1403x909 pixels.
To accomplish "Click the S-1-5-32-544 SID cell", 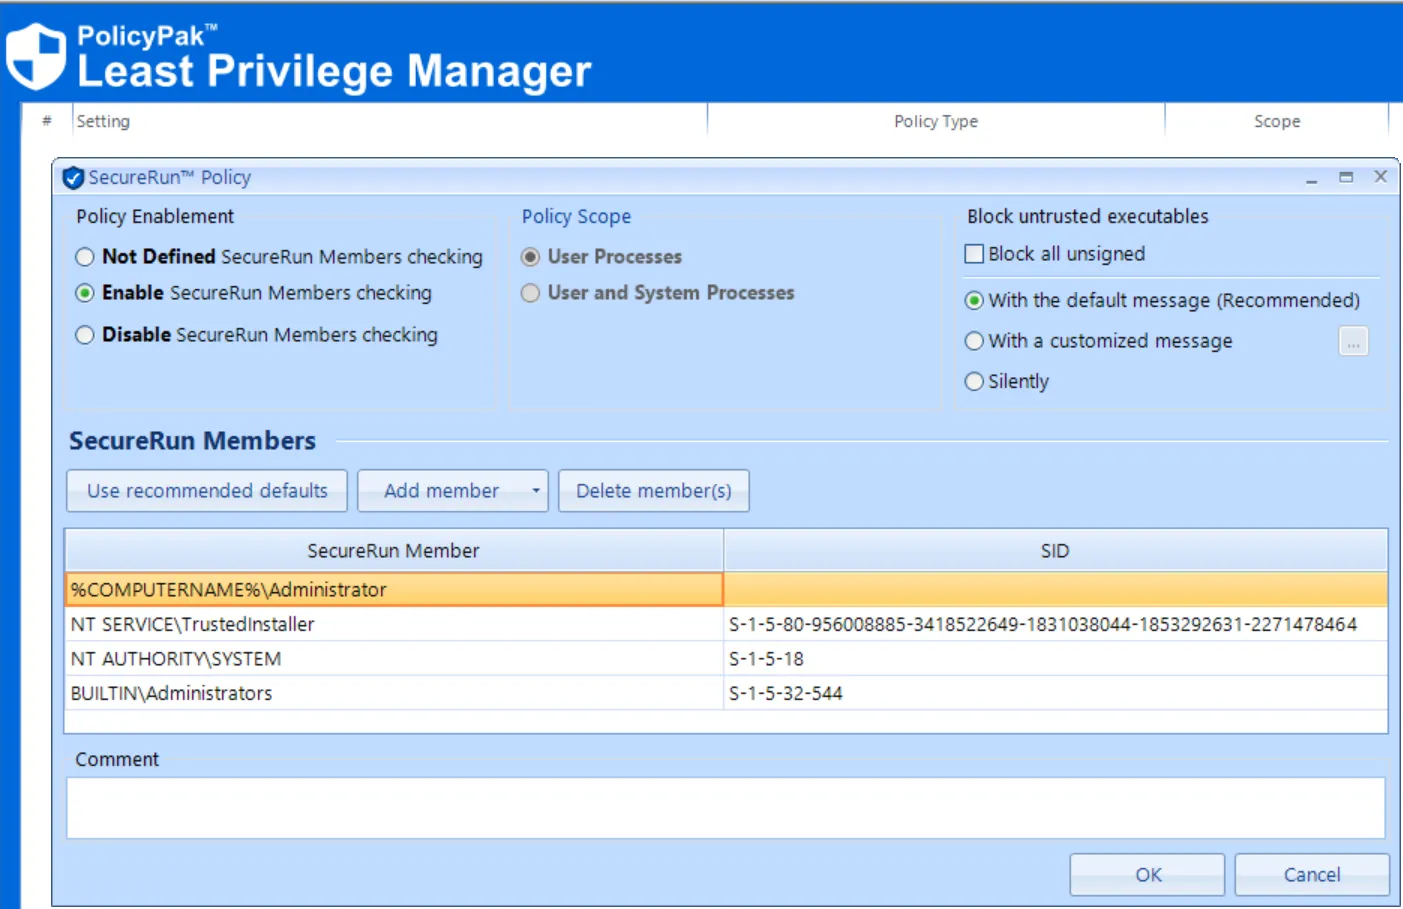I will (x=1055, y=693).
